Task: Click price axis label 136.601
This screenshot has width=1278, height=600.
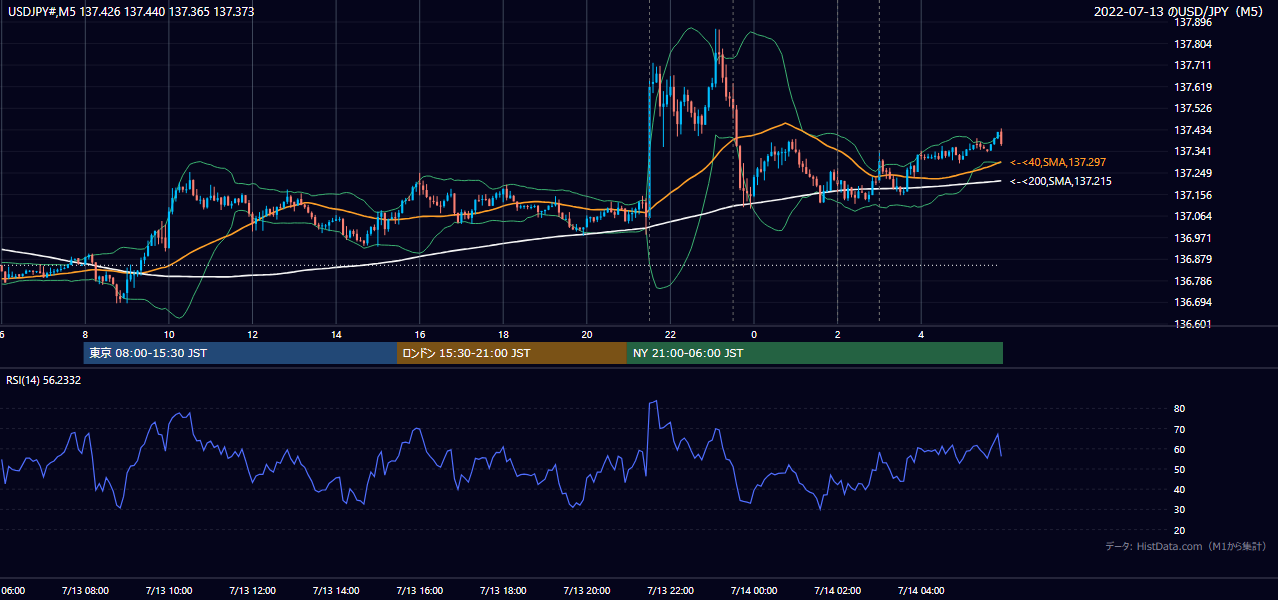Action: (1192, 324)
